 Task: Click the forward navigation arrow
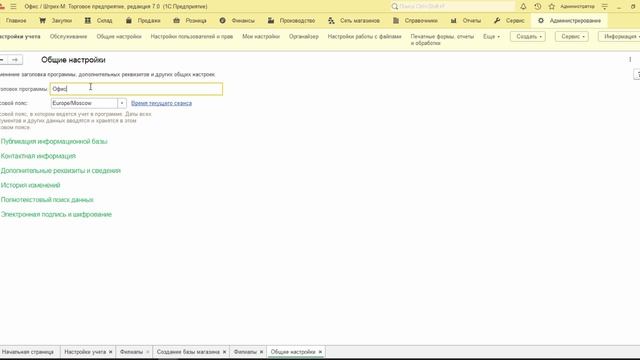click(x=15, y=60)
